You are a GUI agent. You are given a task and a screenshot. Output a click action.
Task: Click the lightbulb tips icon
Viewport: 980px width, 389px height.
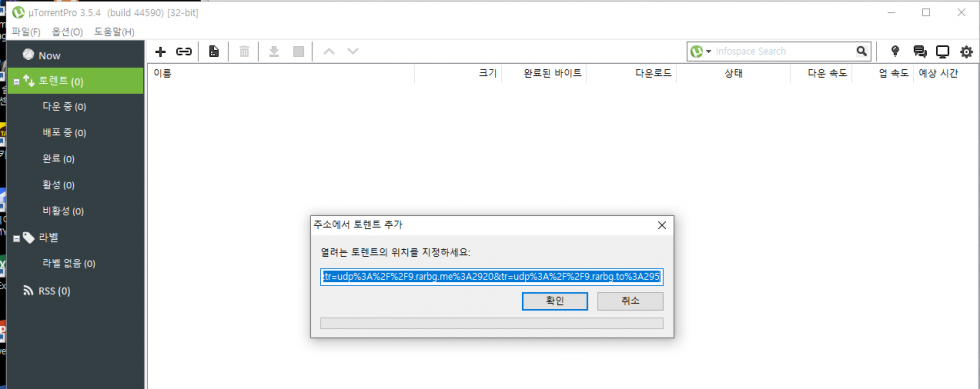coord(895,51)
